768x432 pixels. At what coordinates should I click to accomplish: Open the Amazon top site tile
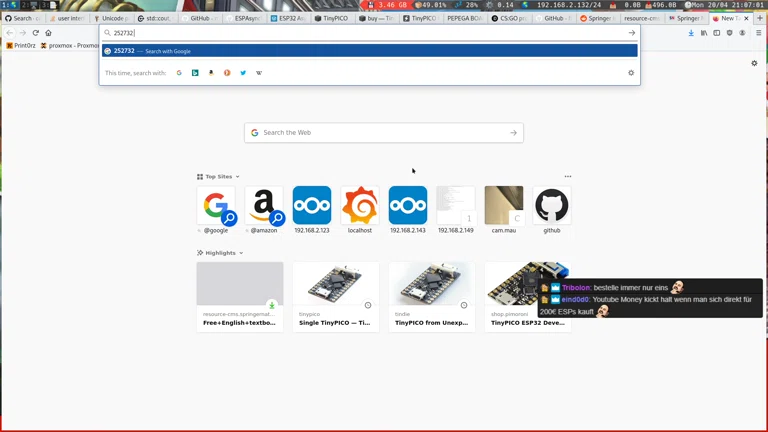click(x=264, y=206)
